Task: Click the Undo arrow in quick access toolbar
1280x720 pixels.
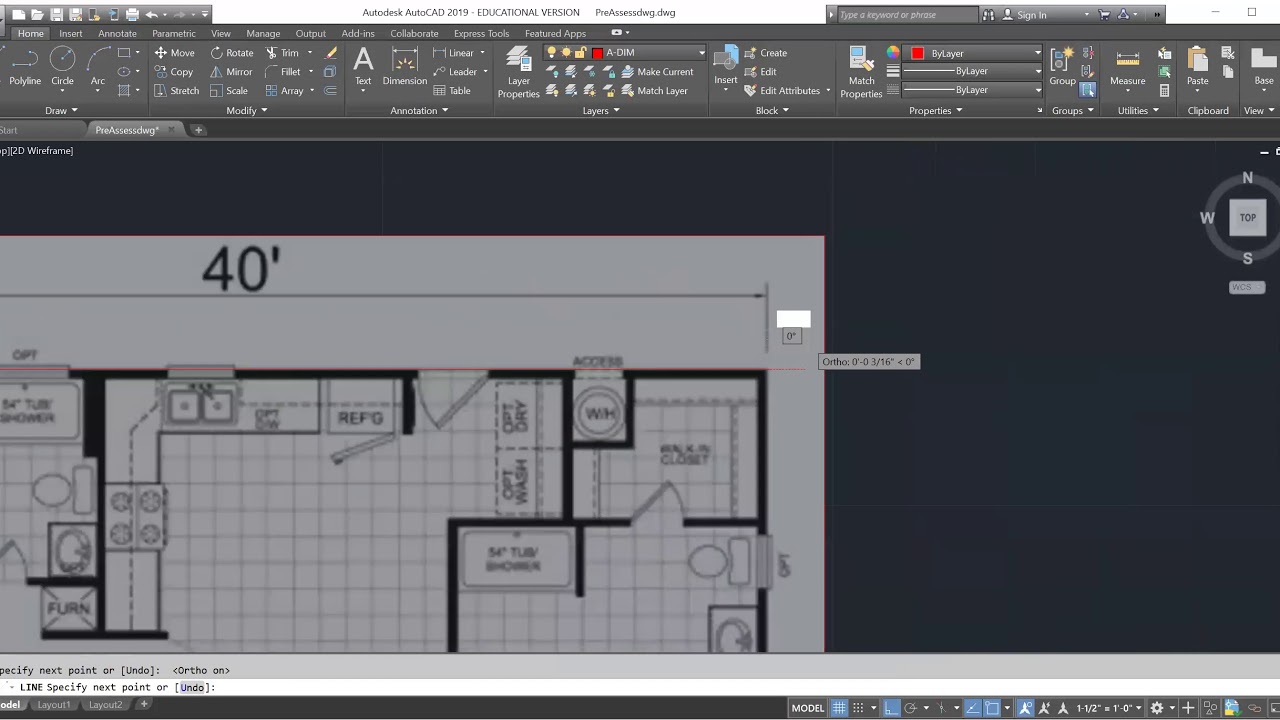Action: coord(151,14)
